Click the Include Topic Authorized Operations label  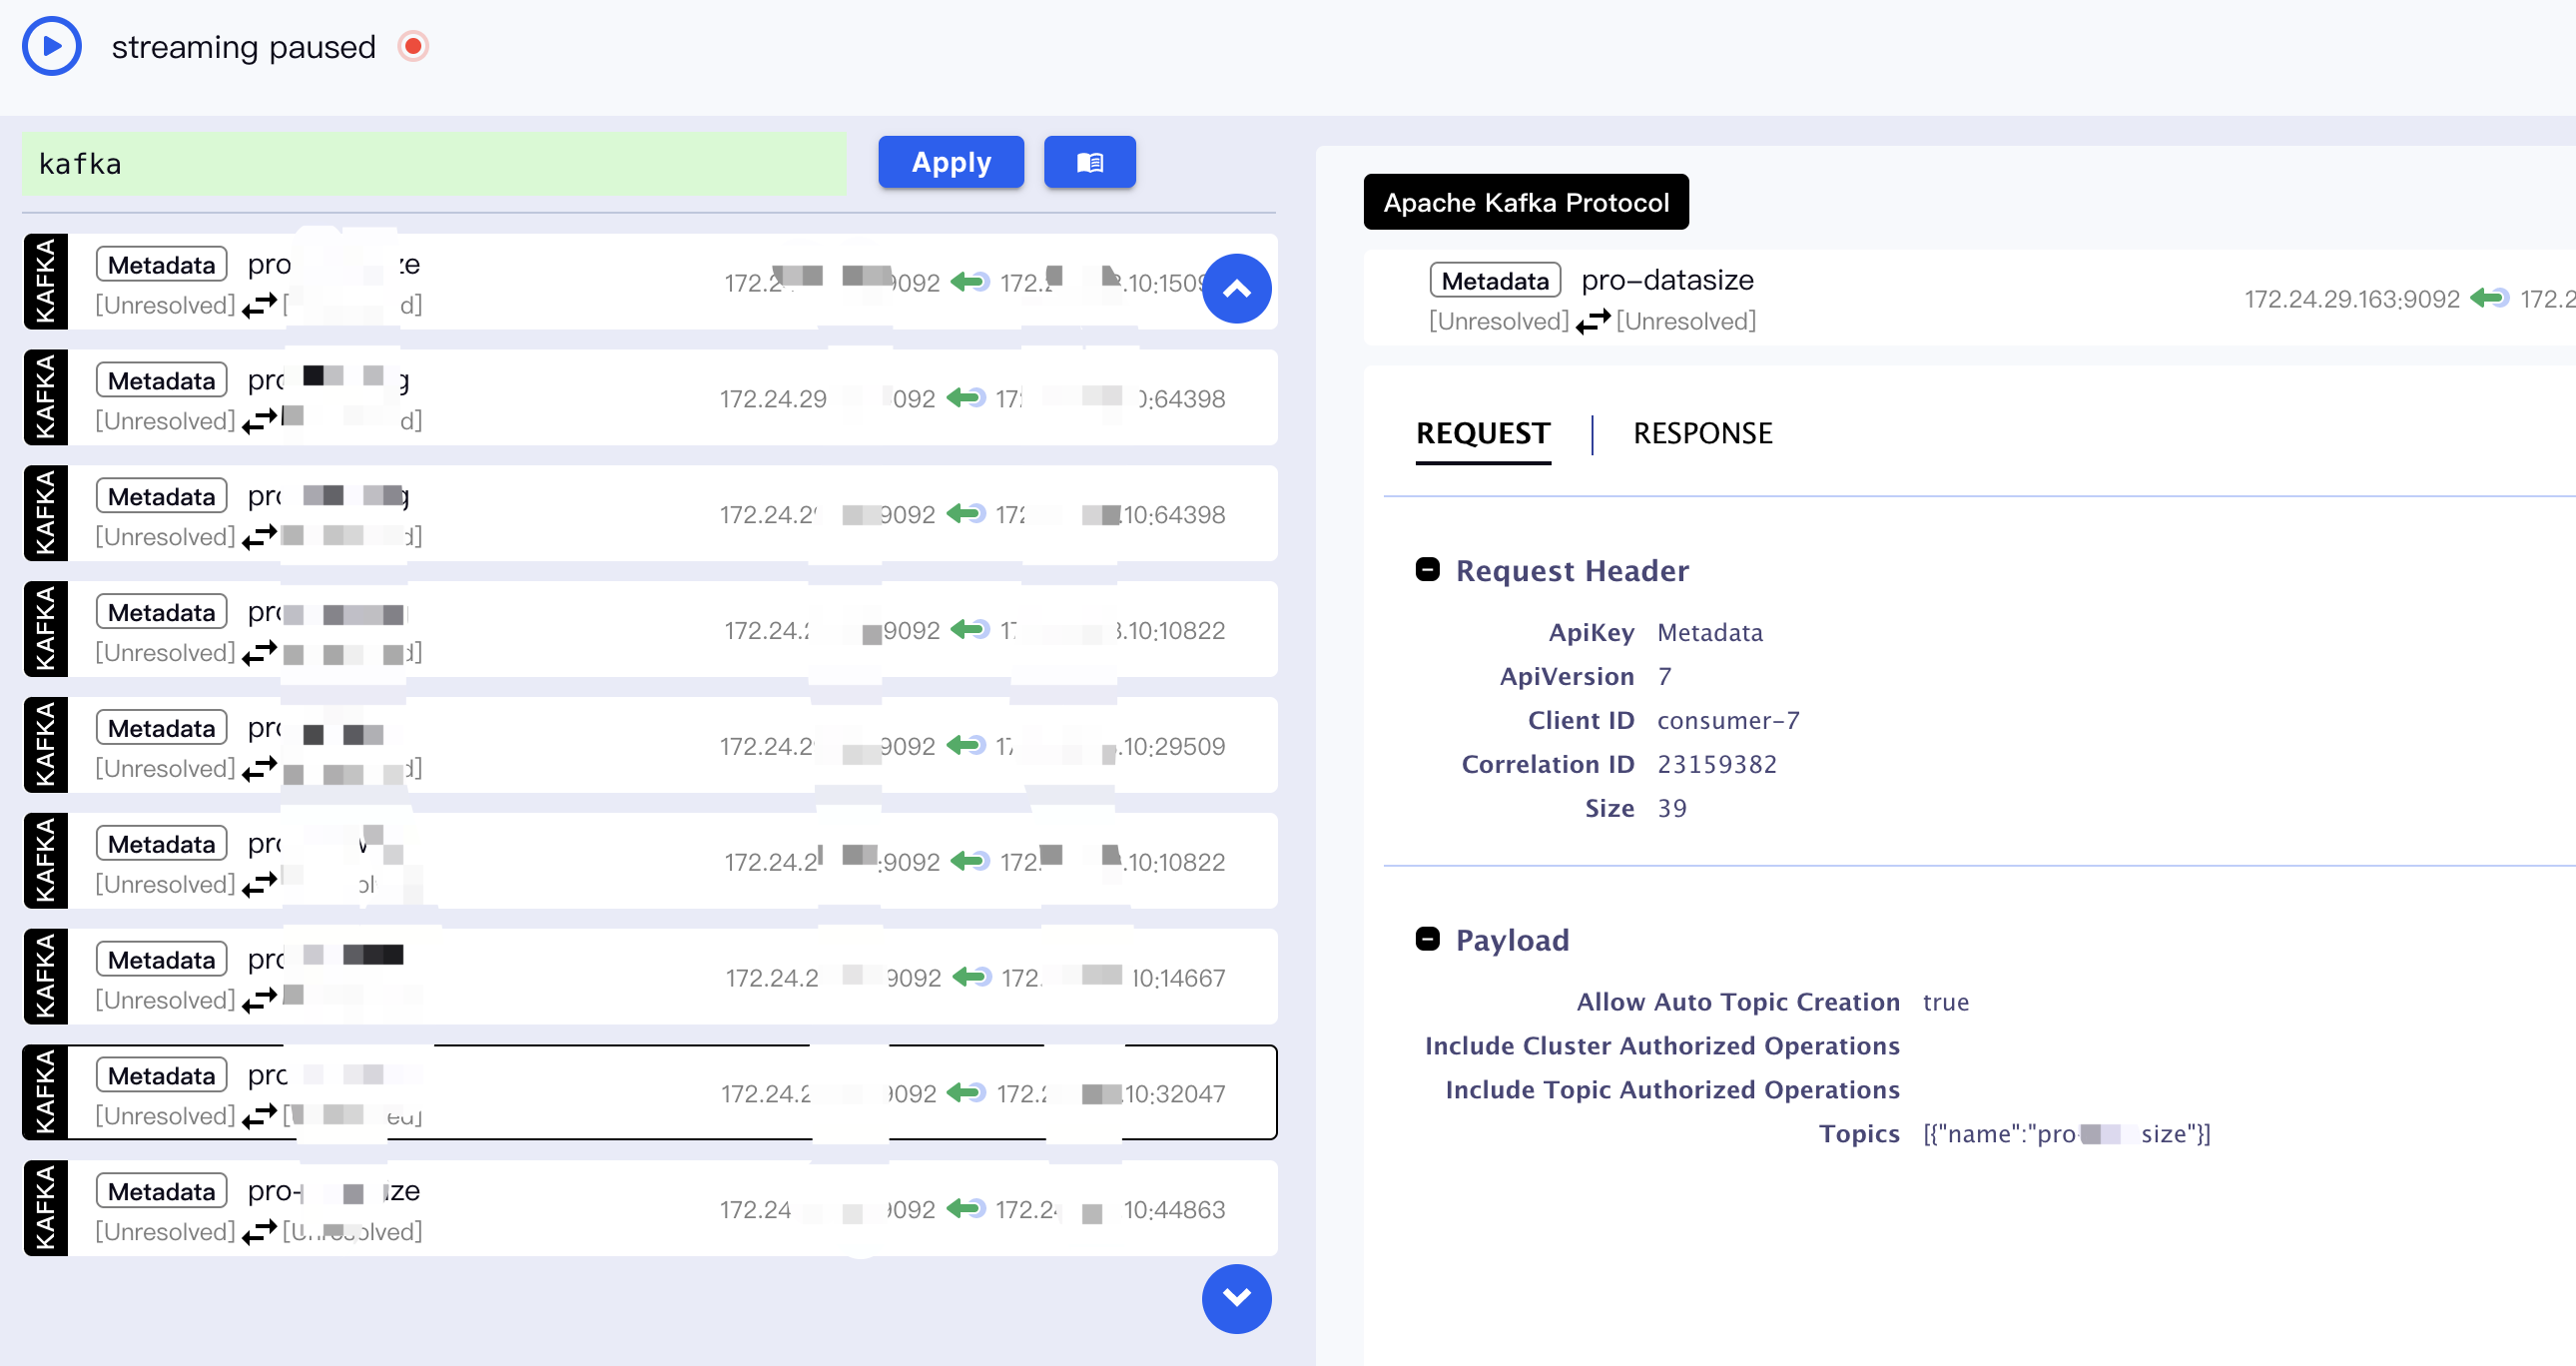pos(1672,1090)
